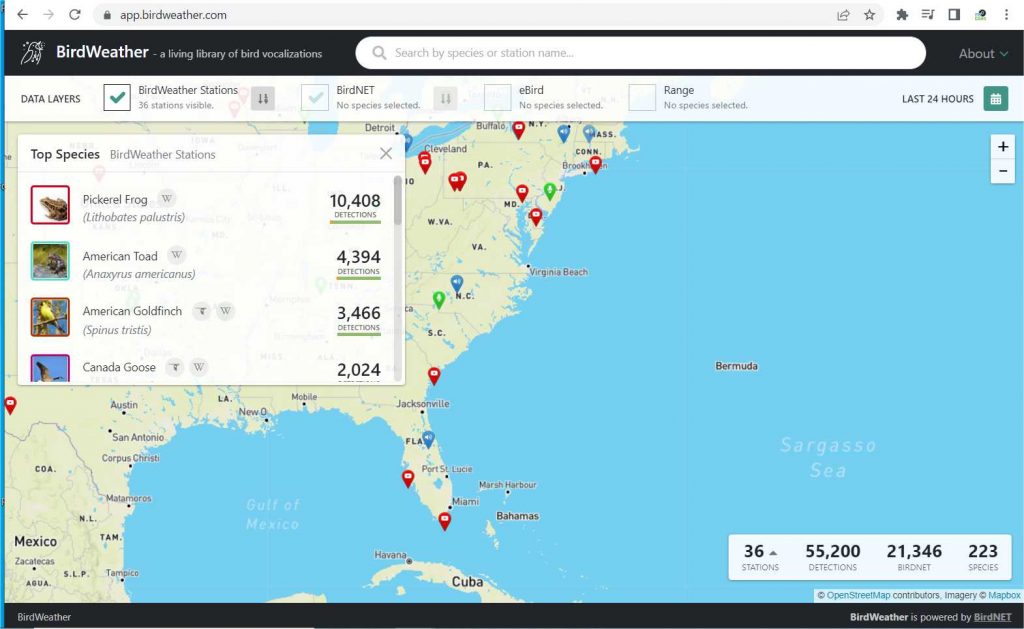Select the red station pin left of Austin
The image size is (1024, 629).
coord(10,405)
